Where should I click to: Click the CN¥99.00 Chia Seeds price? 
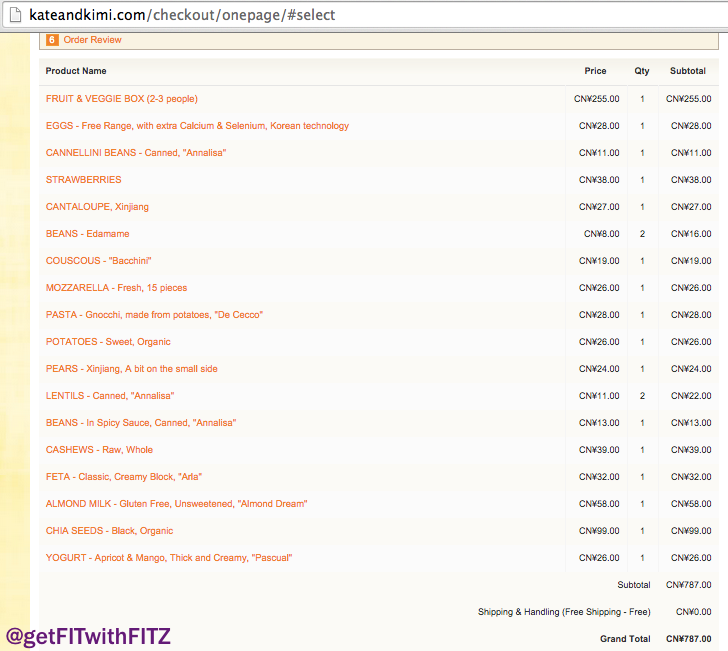pyautogui.click(x=599, y=531)
